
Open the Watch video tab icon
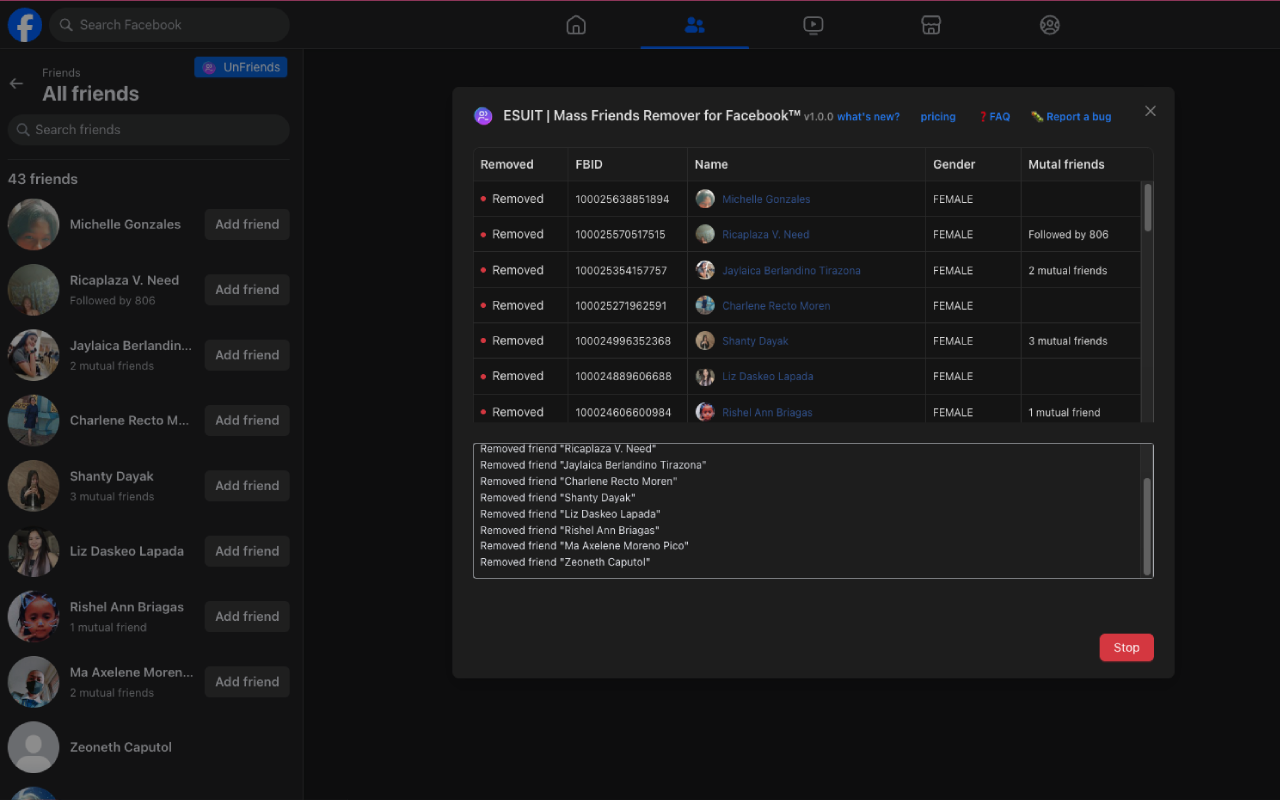point(813,25)
